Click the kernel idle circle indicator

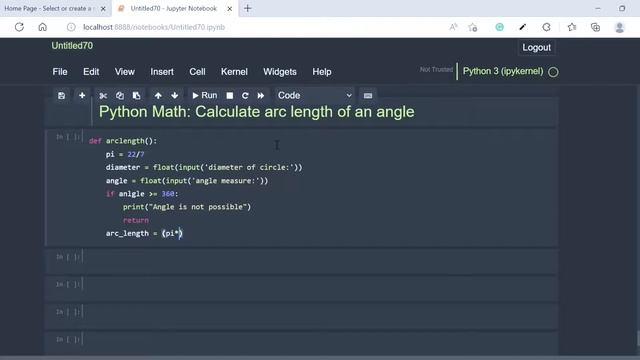tap(553, 72)
